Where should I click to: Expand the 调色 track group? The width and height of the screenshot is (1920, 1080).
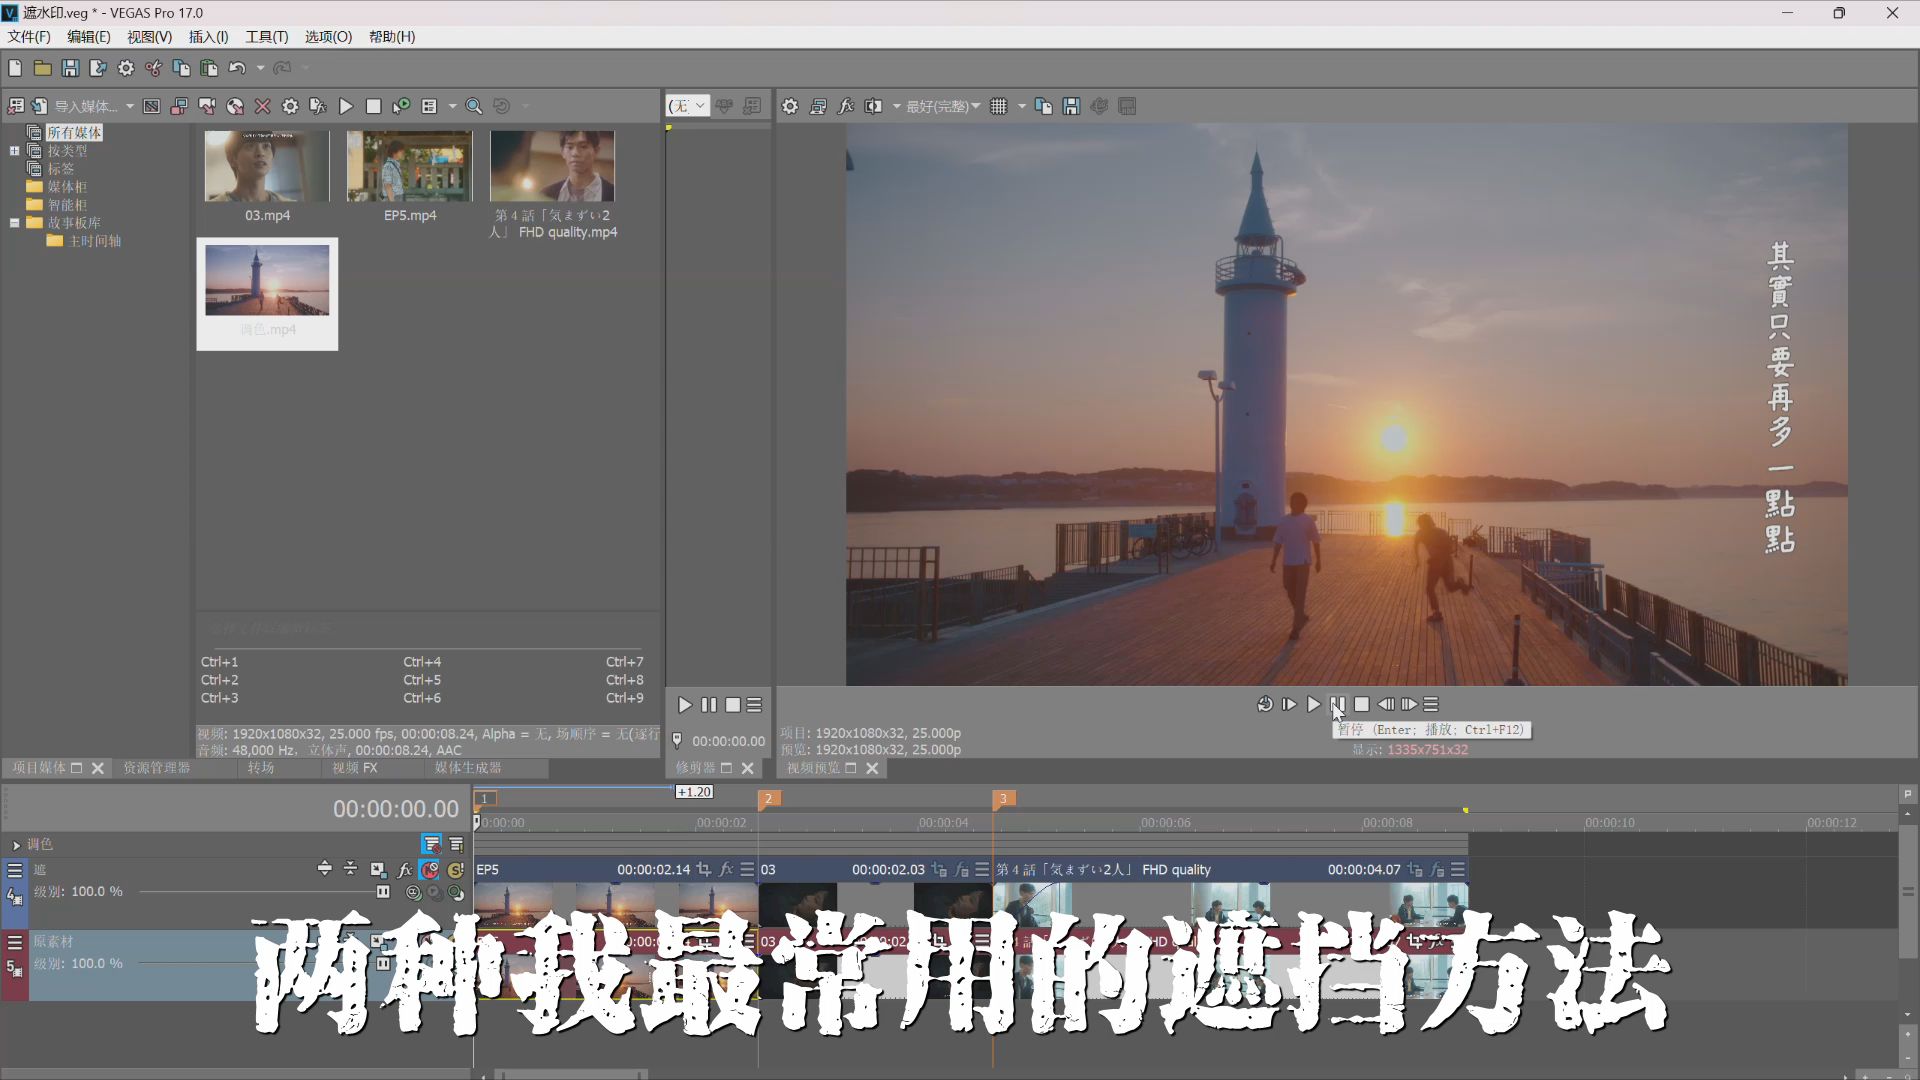pyautogui.click(x=16, y=845)
